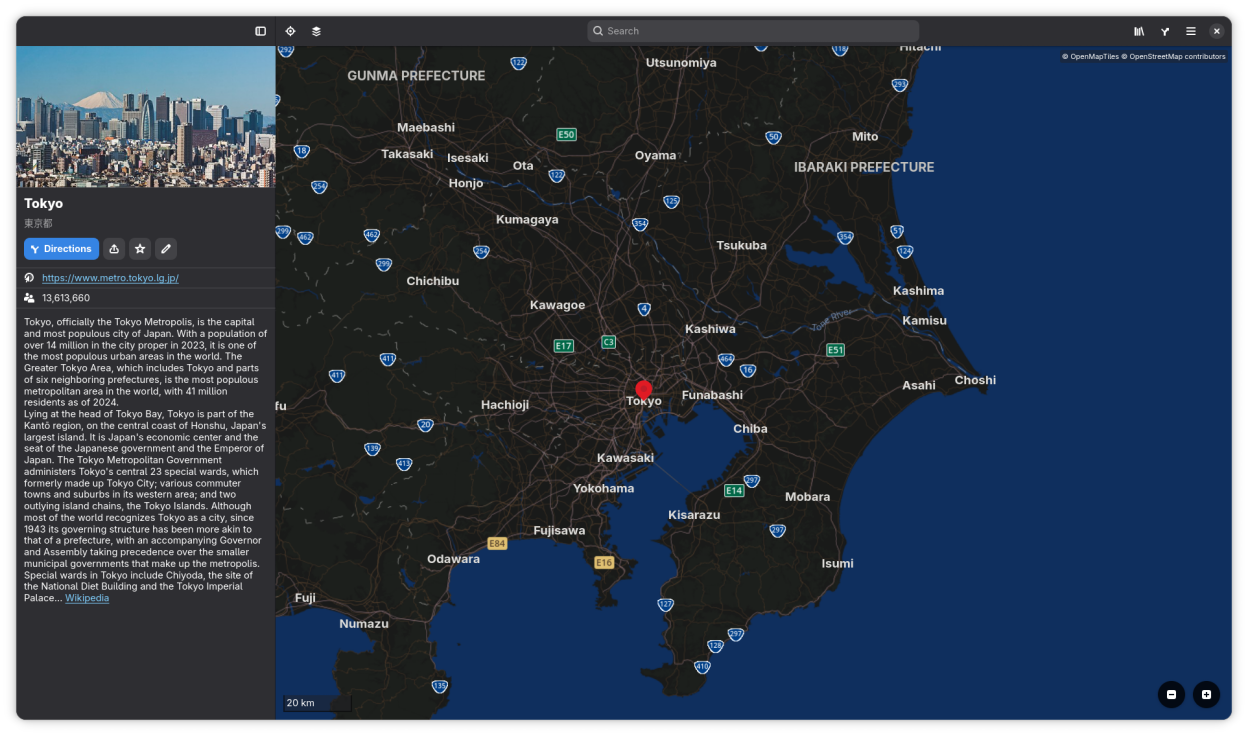Zoom in the map with plus

pos(1206,695)
